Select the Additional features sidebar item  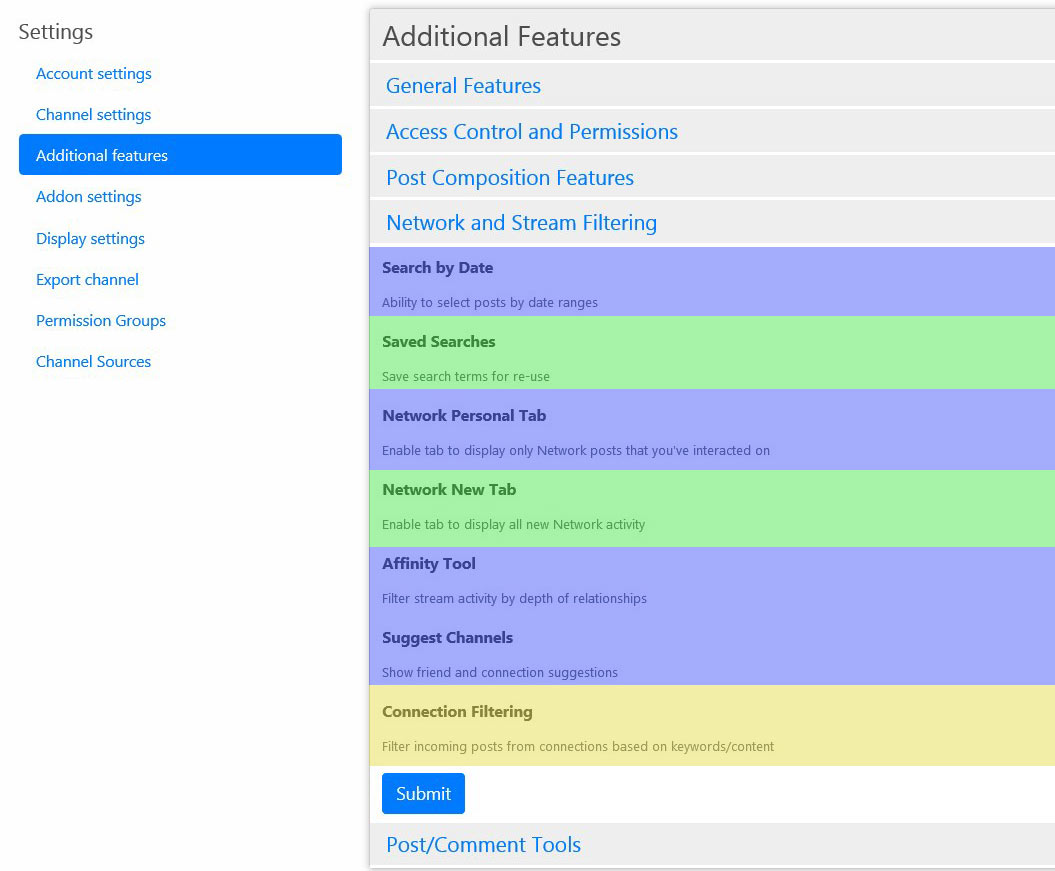(x=102, y=156)
